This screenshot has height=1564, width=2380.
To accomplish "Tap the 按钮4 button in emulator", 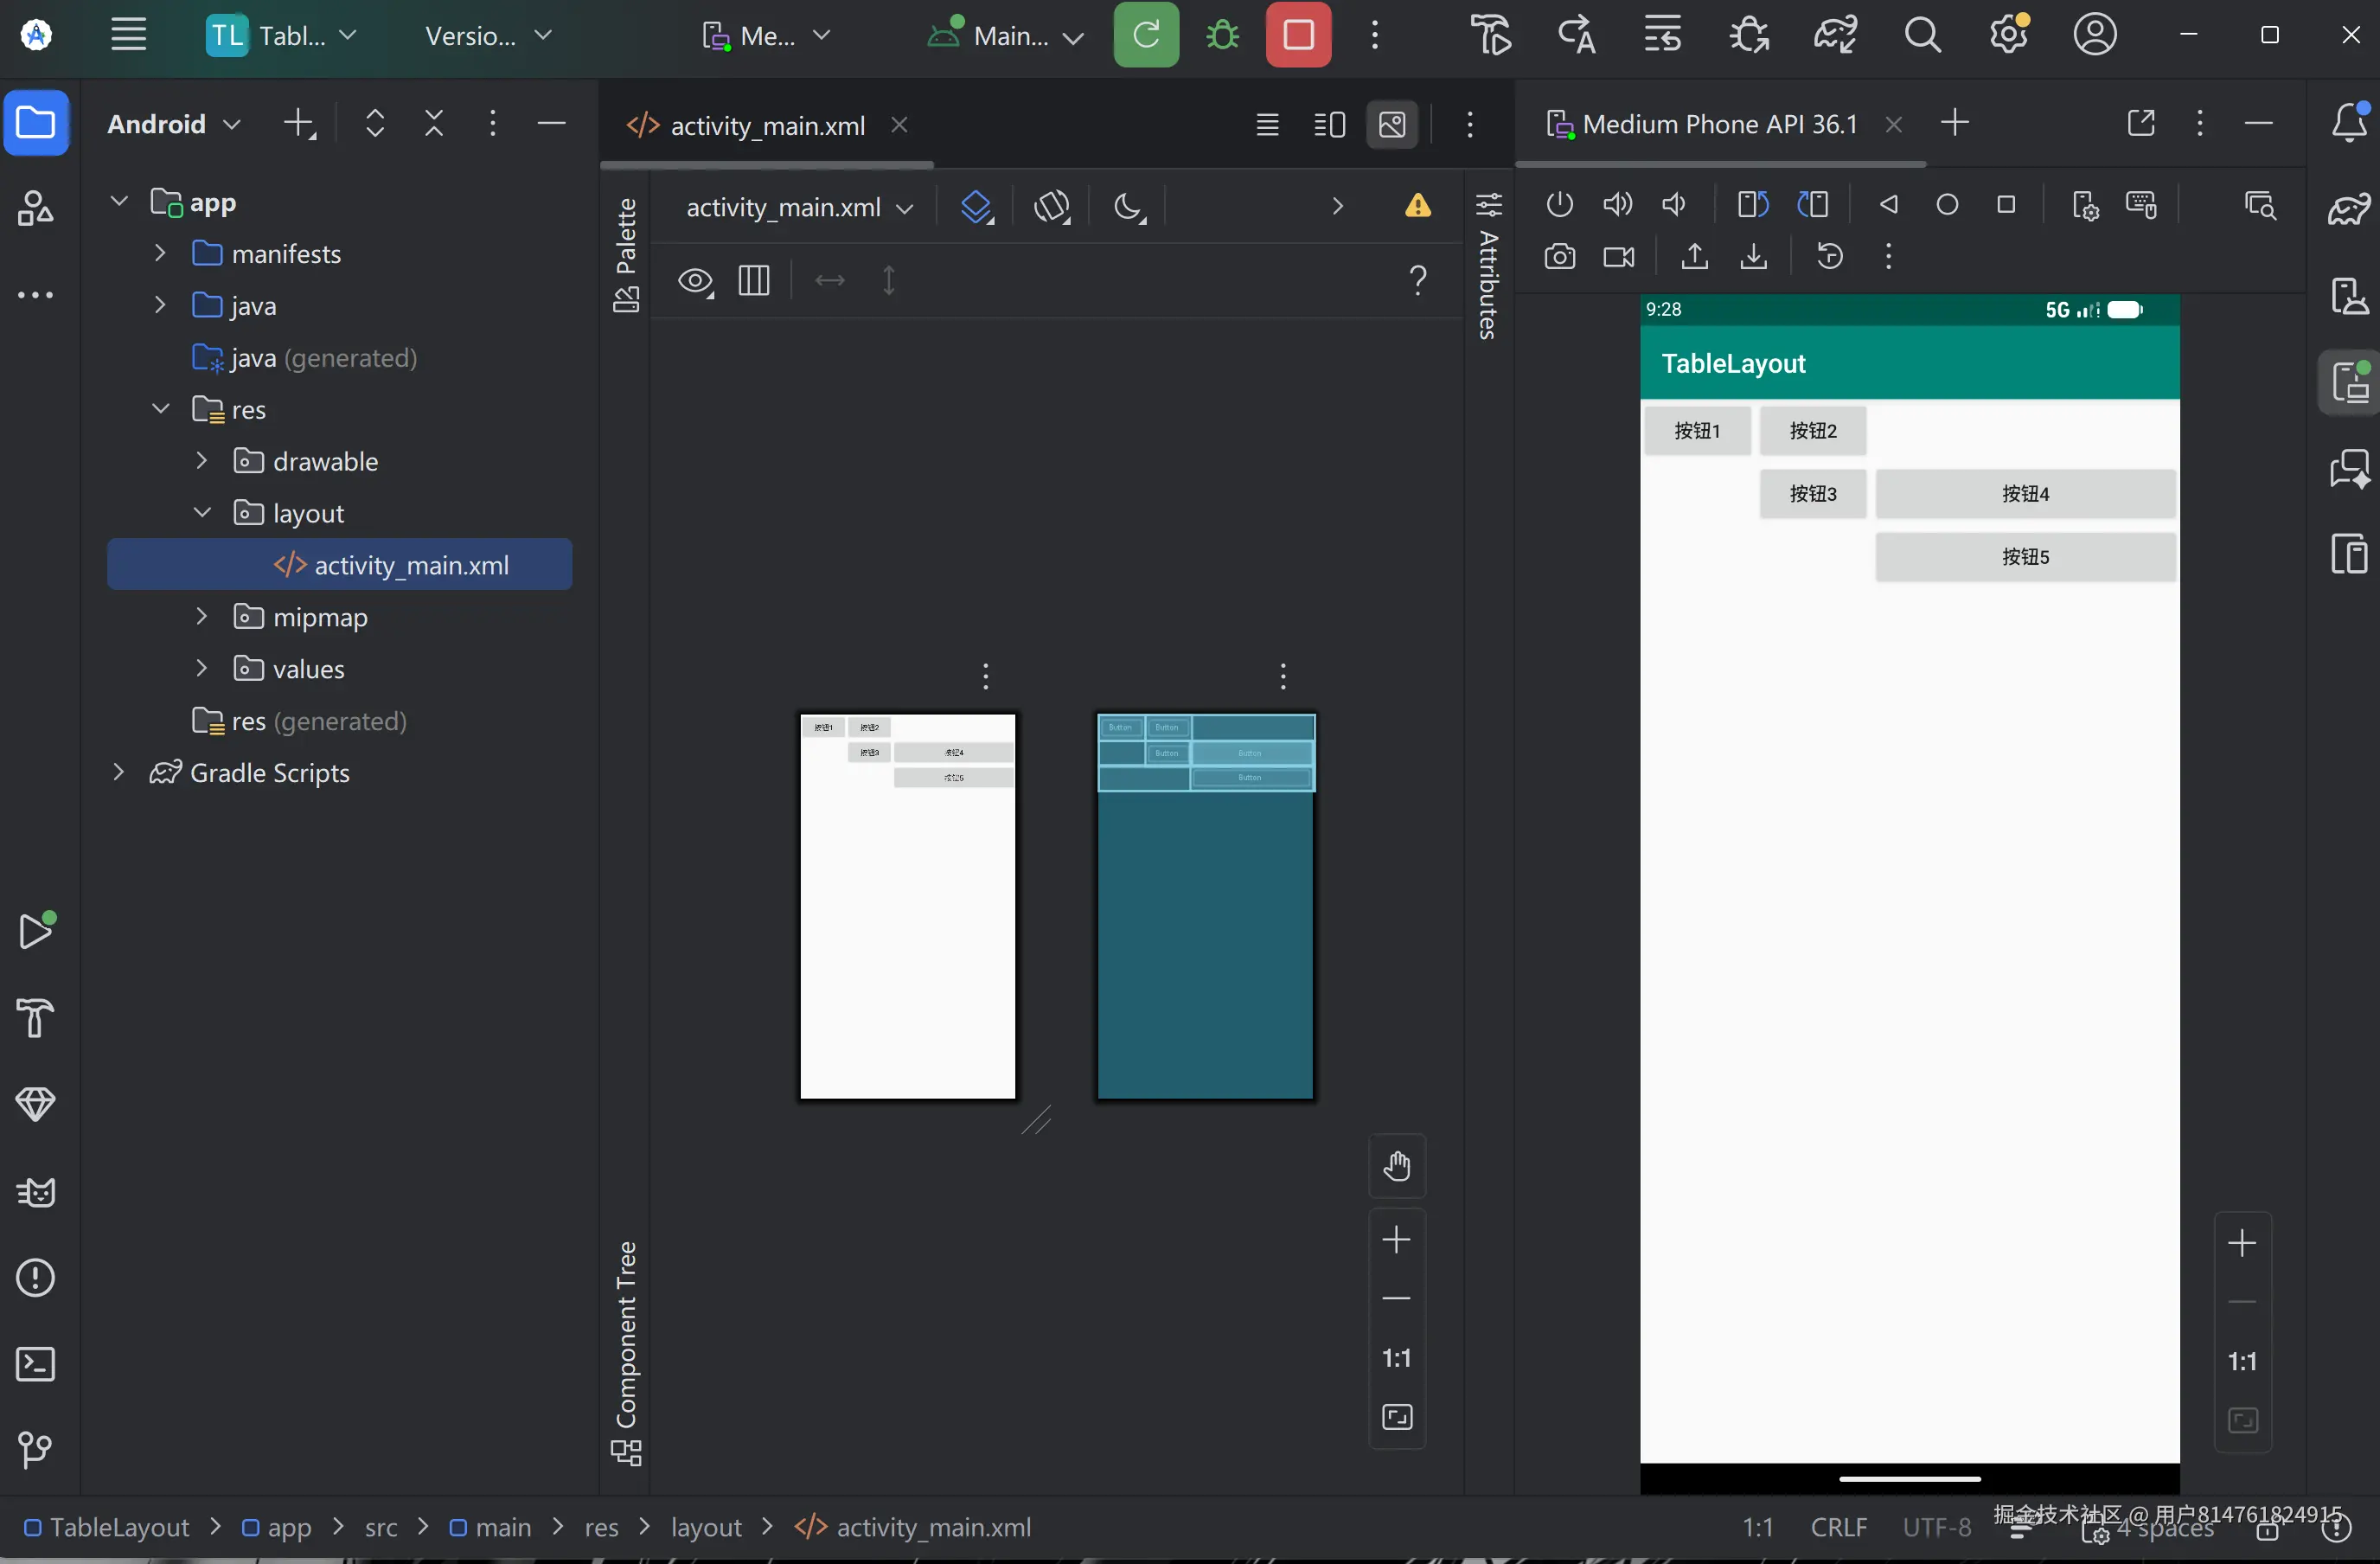I will (x=2025, y=494).
